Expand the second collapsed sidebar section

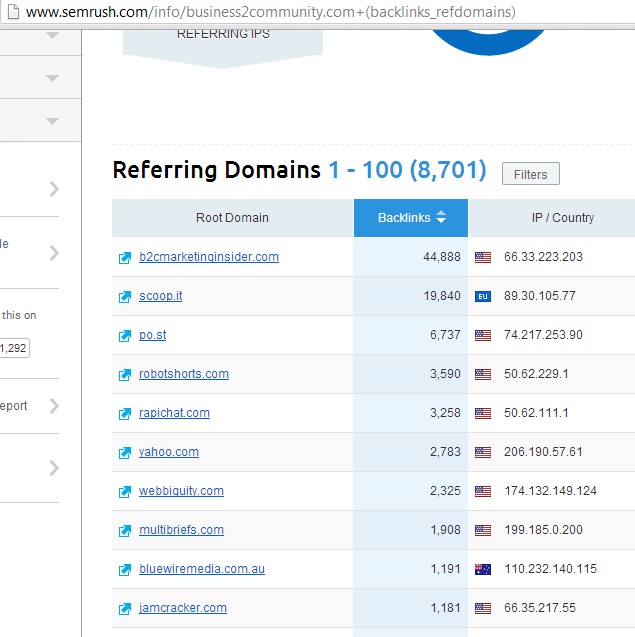[52, 78]
